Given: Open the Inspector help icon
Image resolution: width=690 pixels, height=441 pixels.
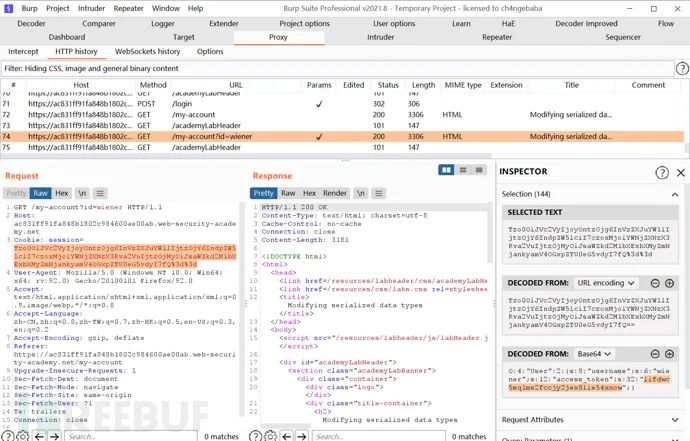Looking at the screenshot, I should point(662,173).
